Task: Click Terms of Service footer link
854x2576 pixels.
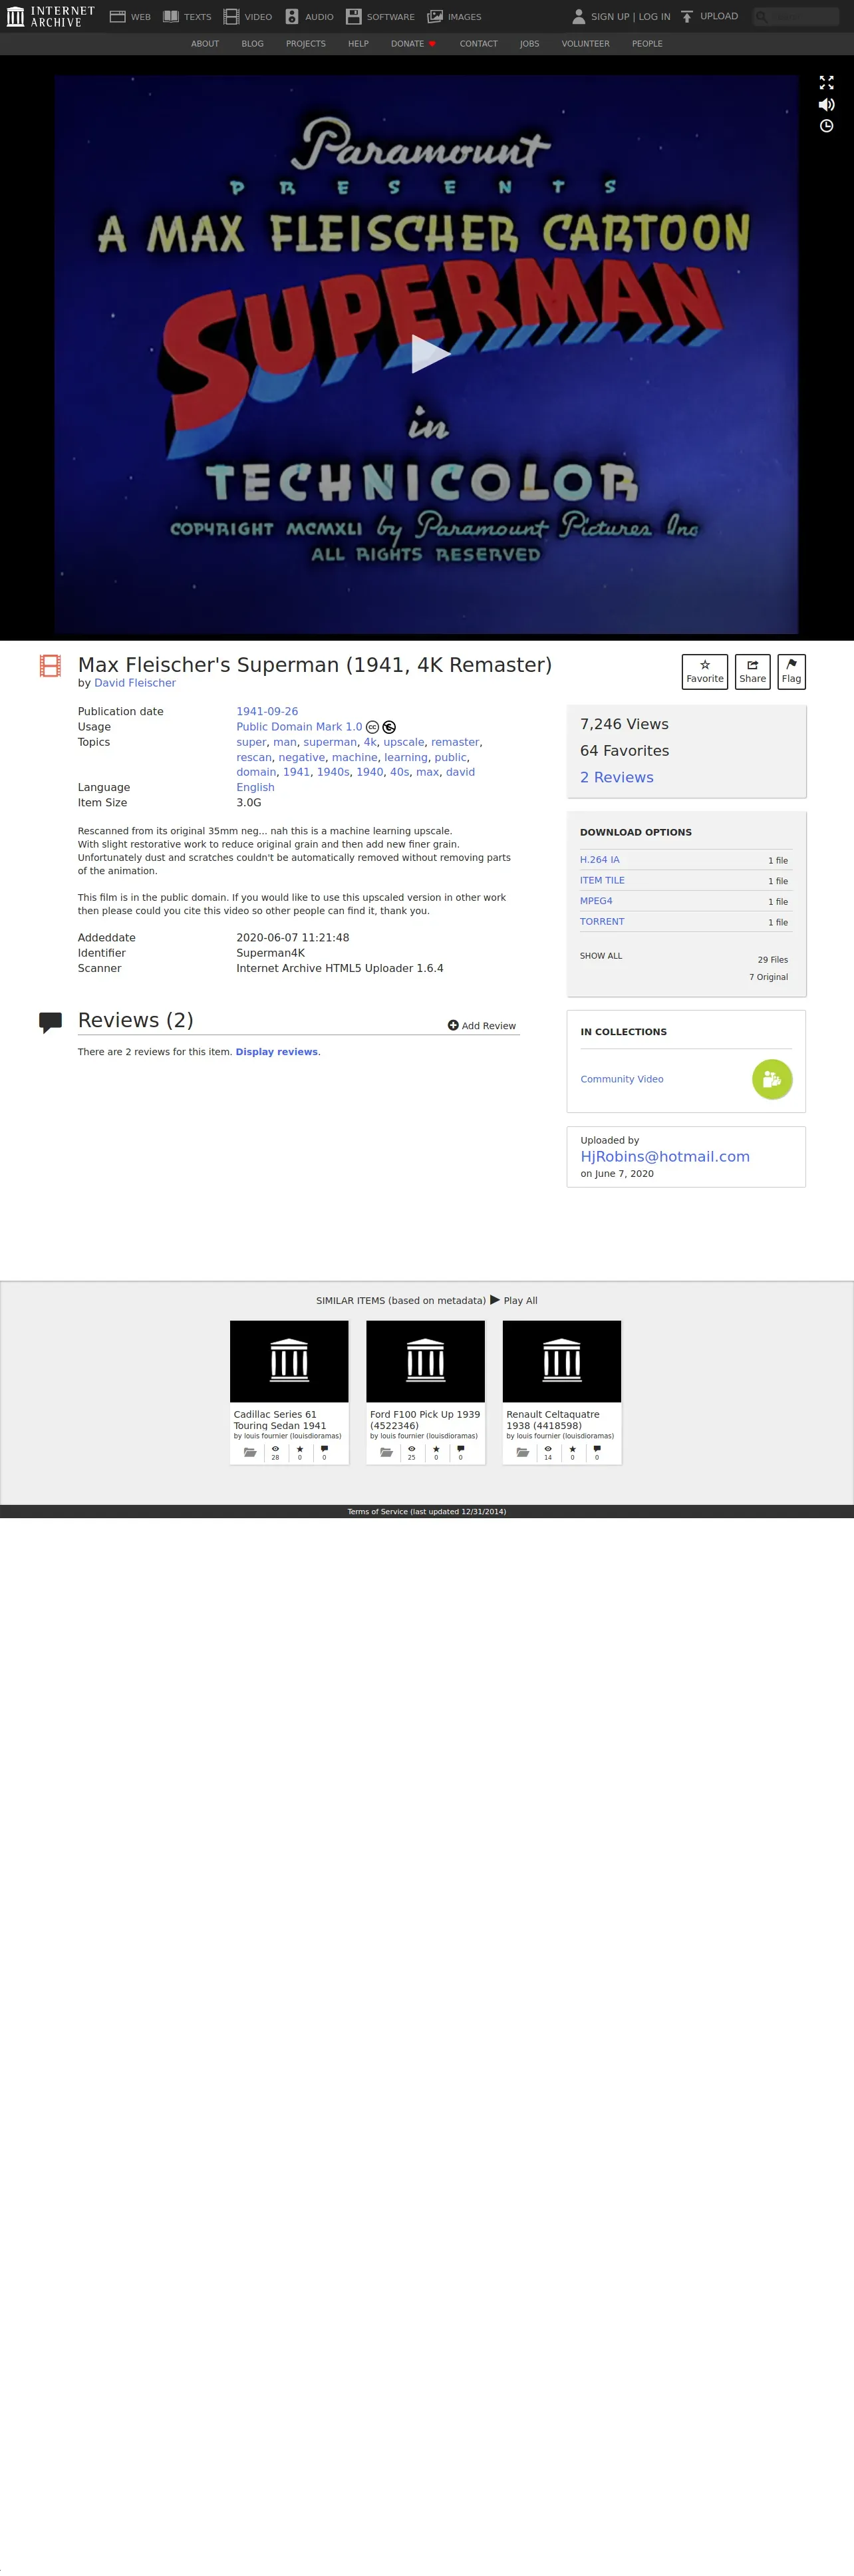Action: pos(427,1512)
